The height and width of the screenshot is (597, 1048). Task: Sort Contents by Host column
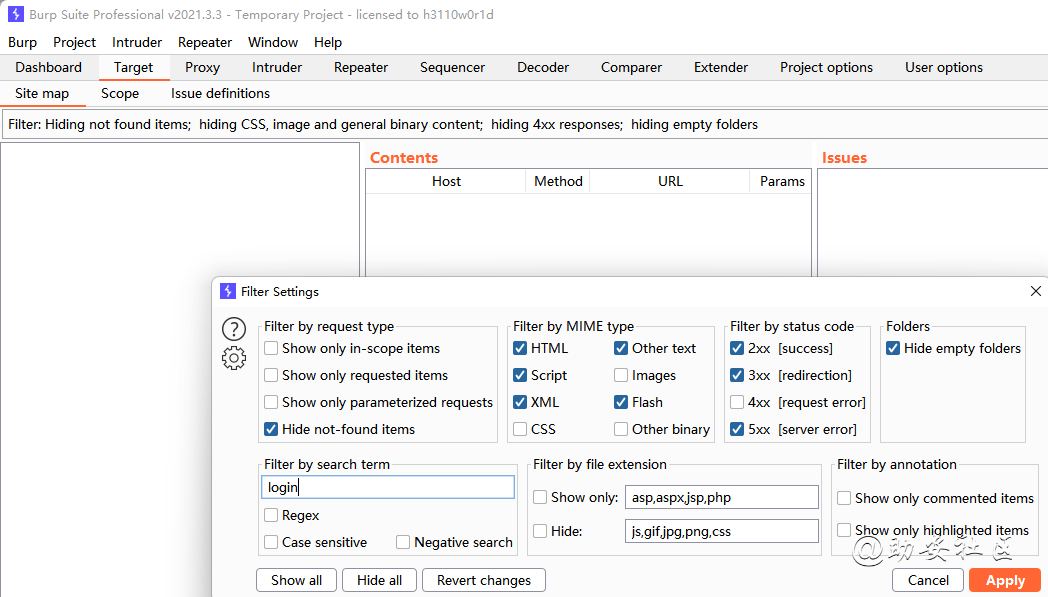pos(446,181)
